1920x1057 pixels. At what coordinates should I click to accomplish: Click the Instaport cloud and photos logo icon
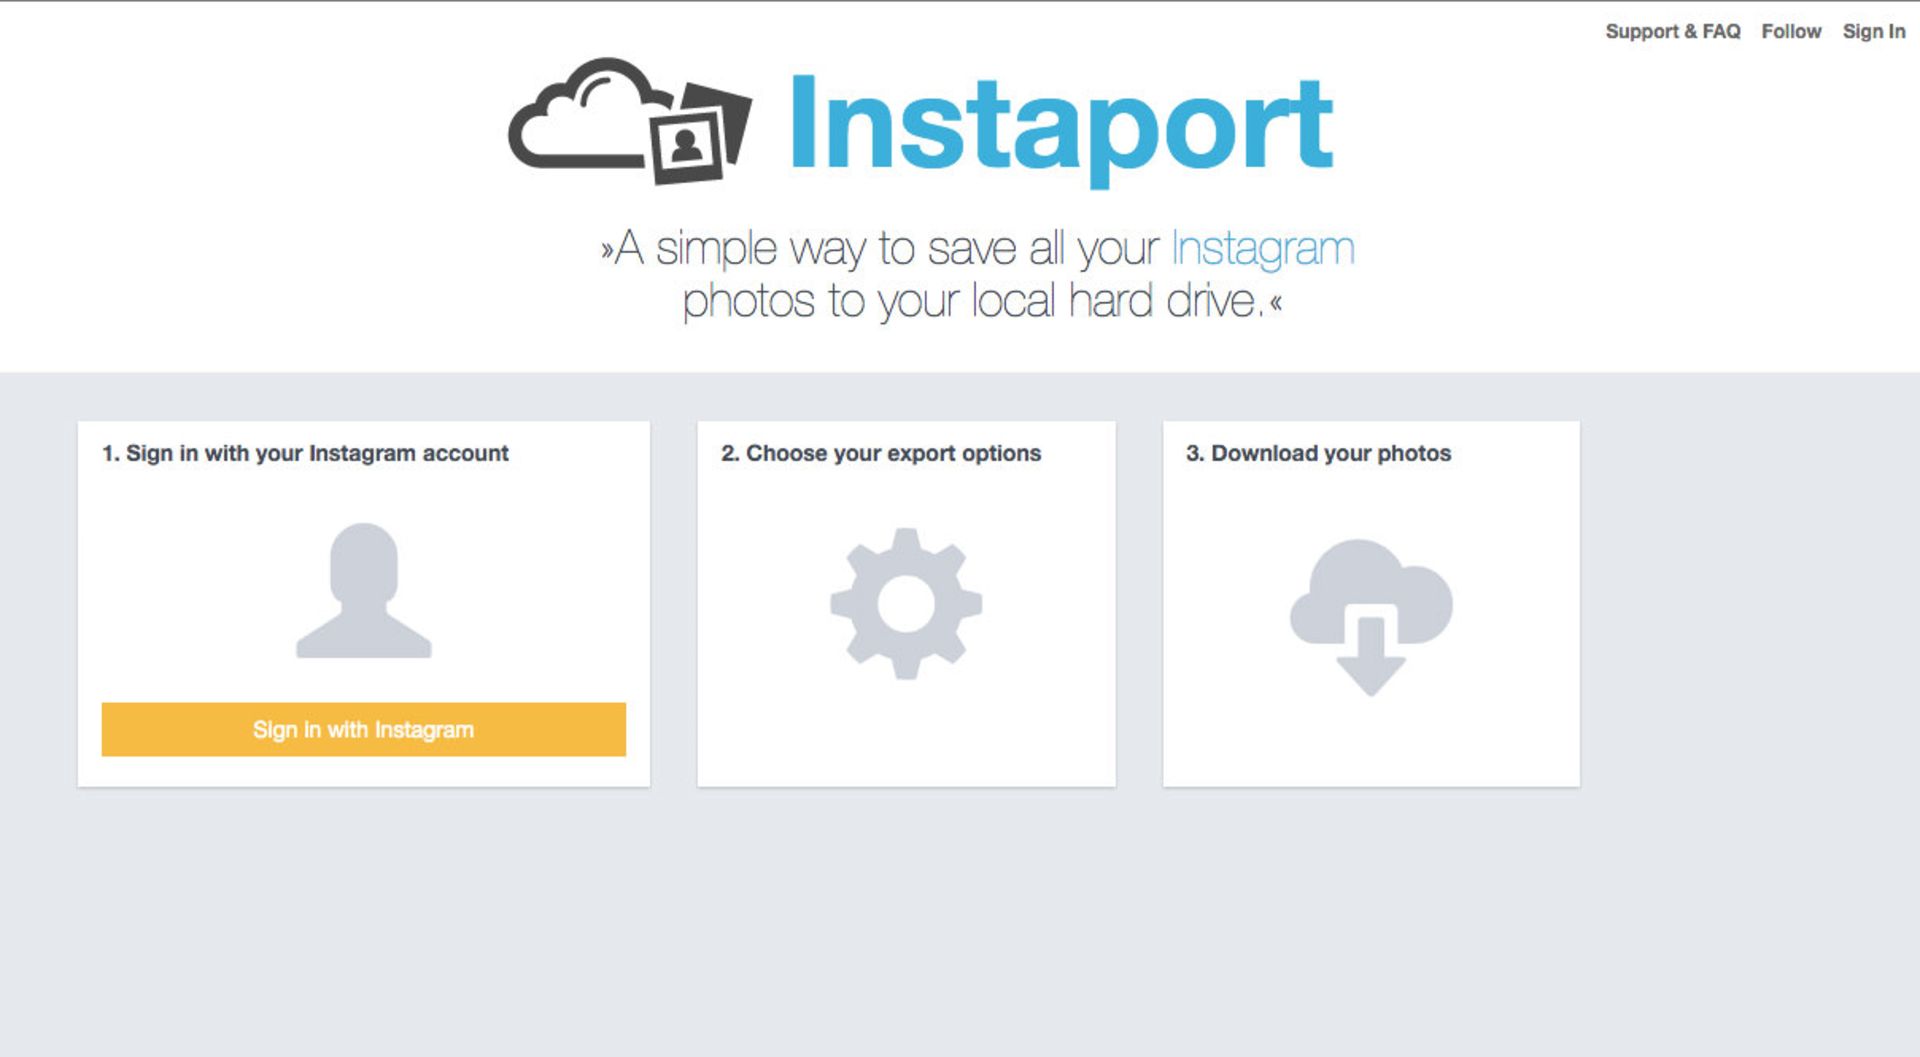click(x=630, y=121)
